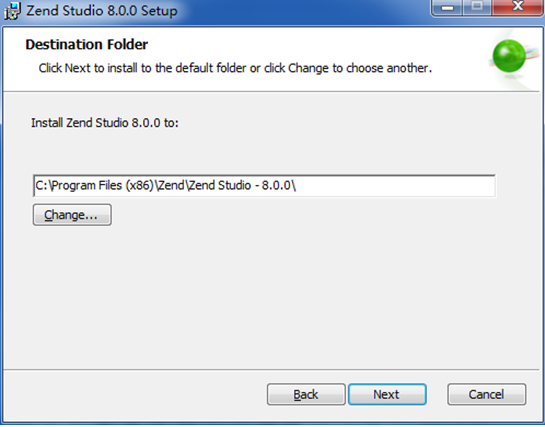This screenshot has width=545, height=427.
Task: Click the "Click Next to install" instruction text
Action: [235, 68]
